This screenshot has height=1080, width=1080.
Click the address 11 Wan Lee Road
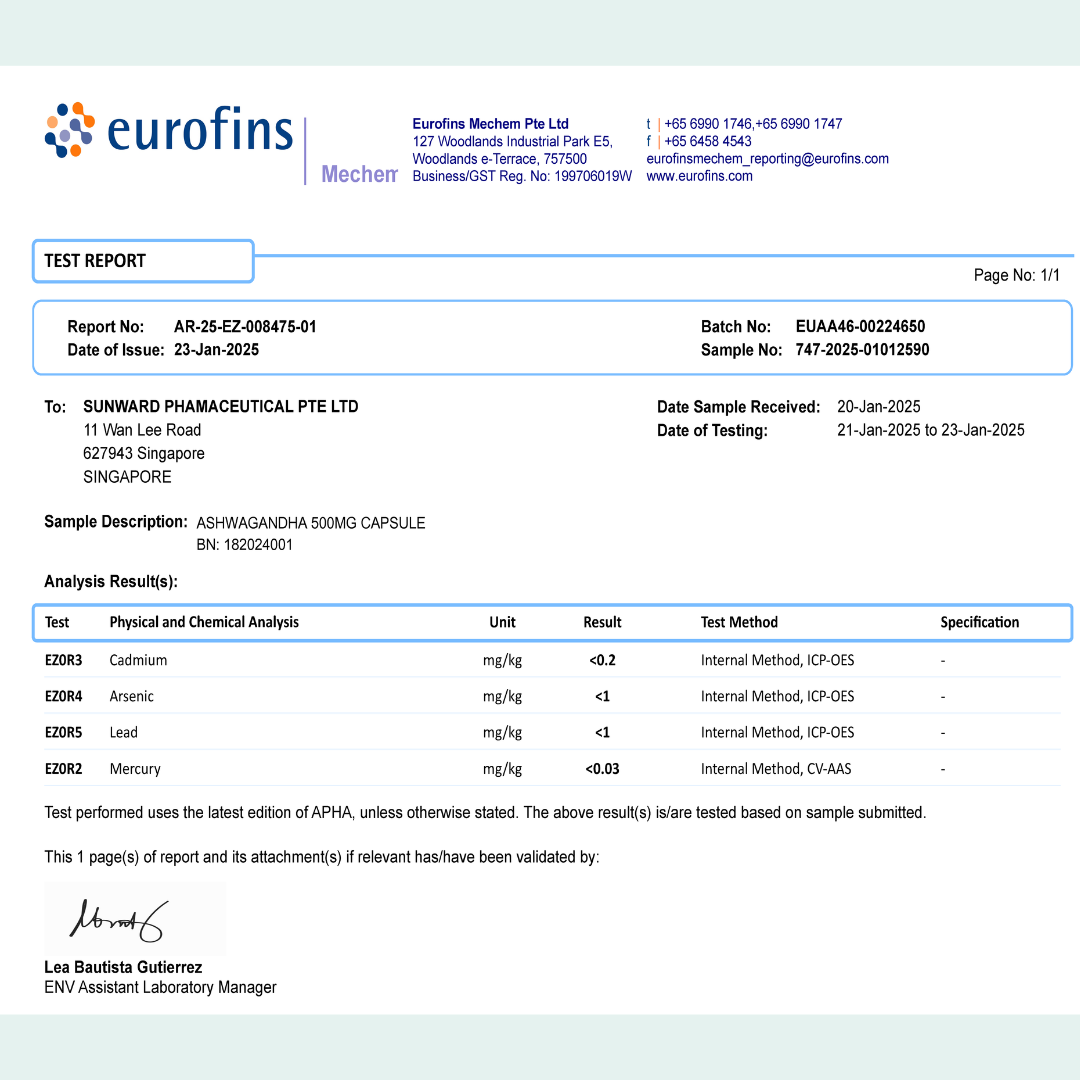pos(142,430)
